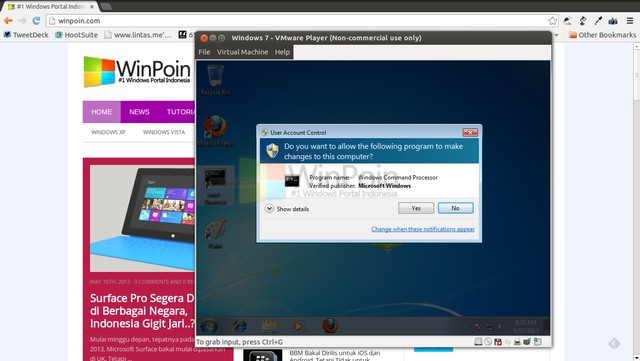Open the VMware File menu

click(204, 52)
